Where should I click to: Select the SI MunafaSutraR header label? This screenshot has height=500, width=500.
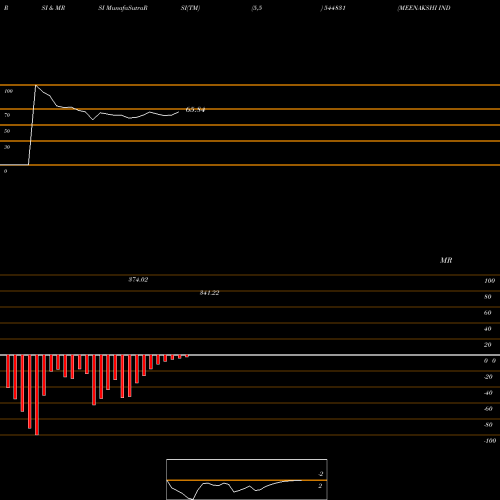(x=123, y=8)
